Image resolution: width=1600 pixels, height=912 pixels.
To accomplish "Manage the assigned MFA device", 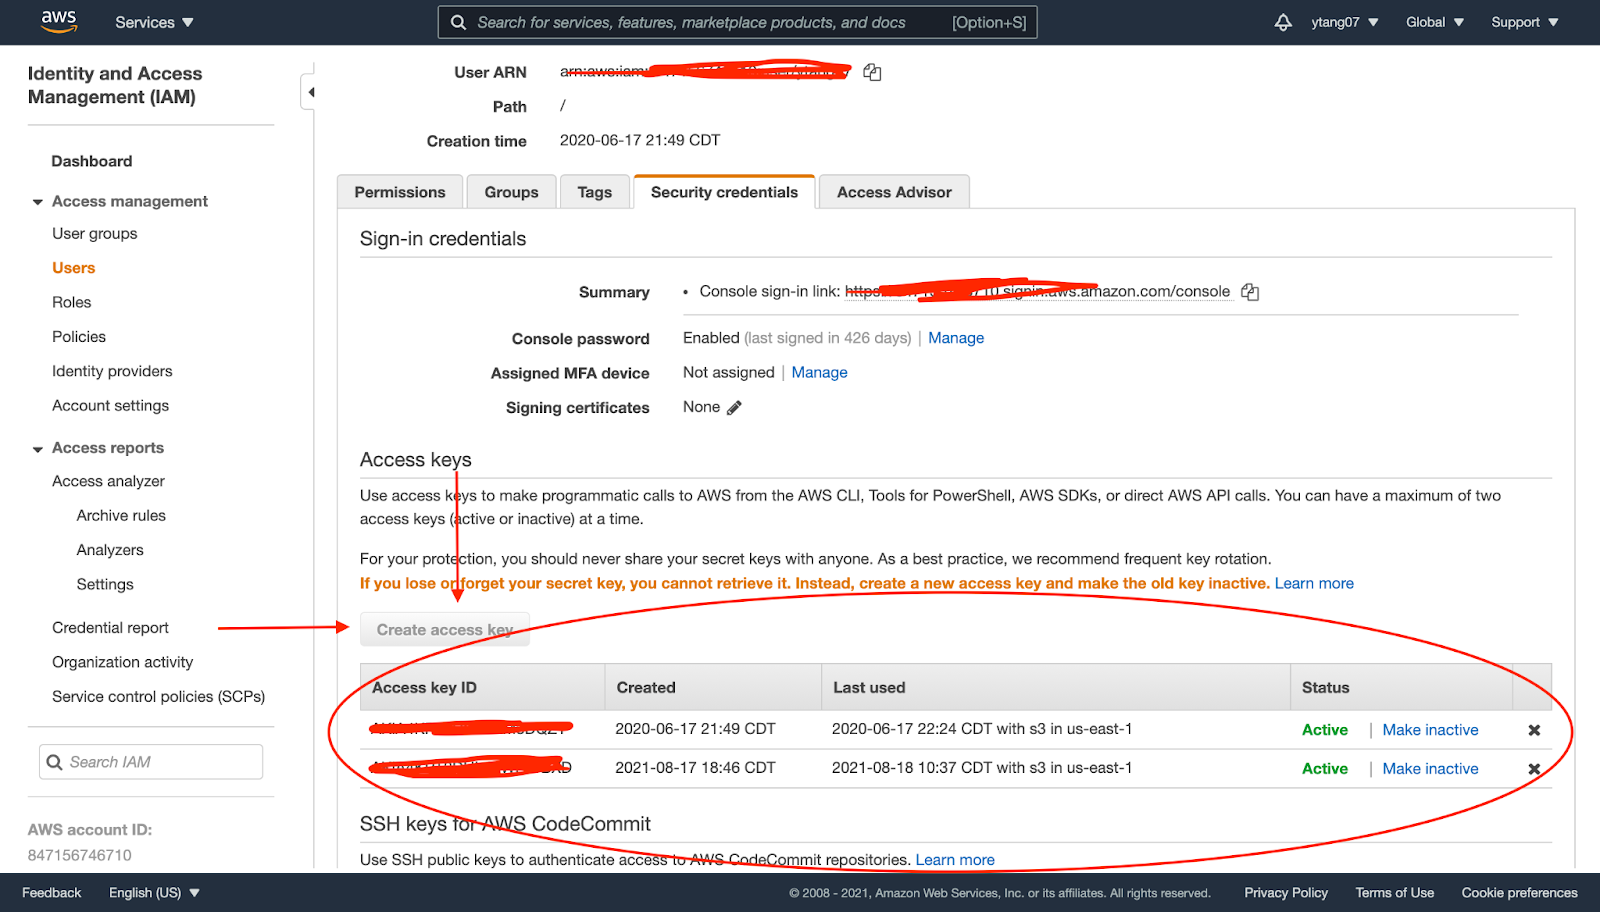I will [x=819, y=372].
